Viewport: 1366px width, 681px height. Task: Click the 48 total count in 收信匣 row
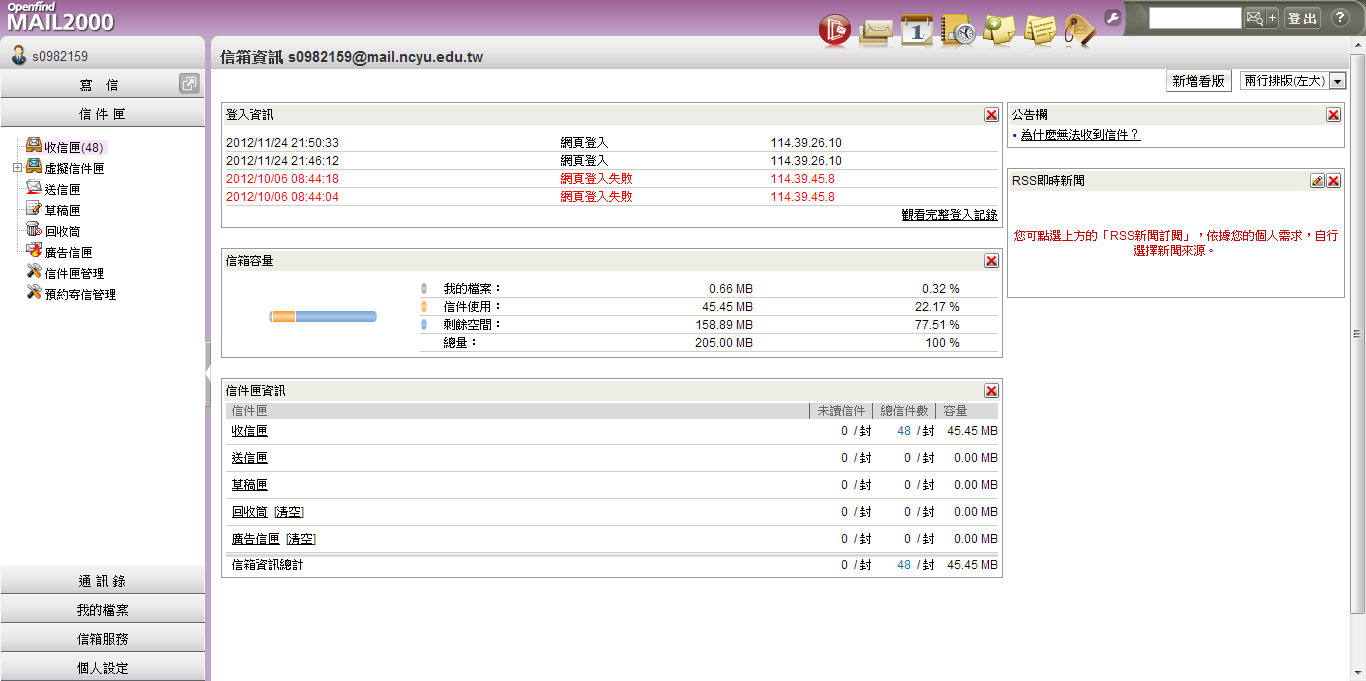click(x=904, y=431)
